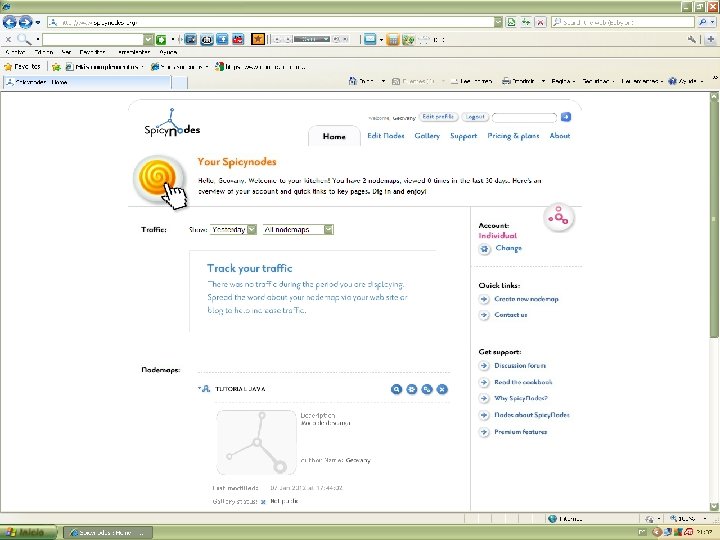This screenshot has height=540, width=720.
Task: Open the Home tab
Action: pos(334,136)
